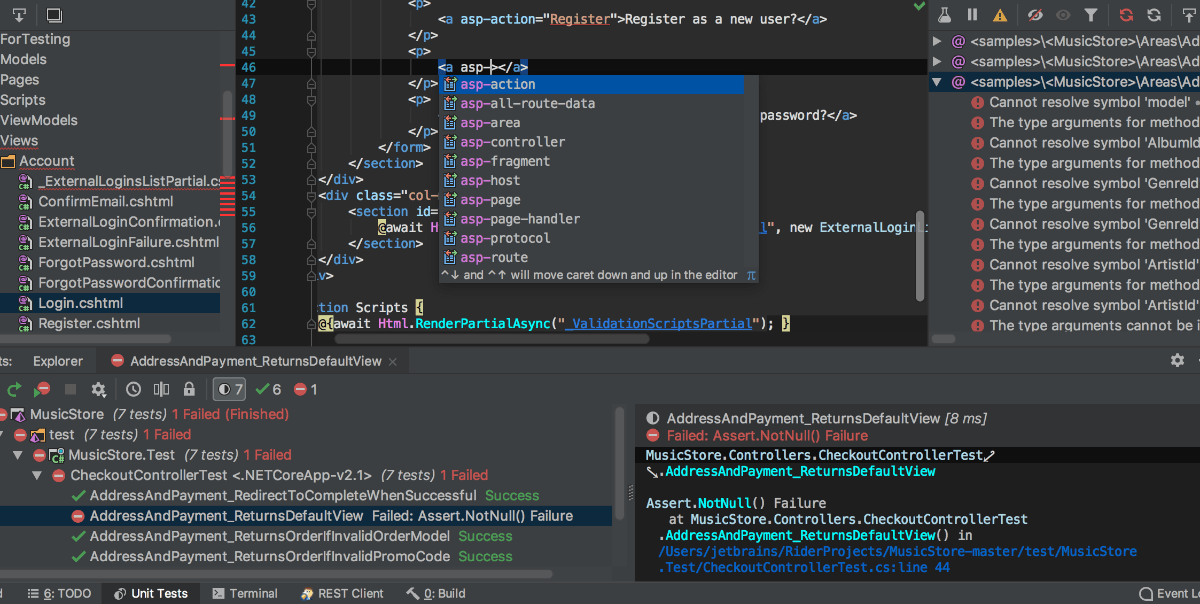Collapse the MusicStore.Test project node
The height and width of the screenshot is (604, 1200).
(17, 455)
